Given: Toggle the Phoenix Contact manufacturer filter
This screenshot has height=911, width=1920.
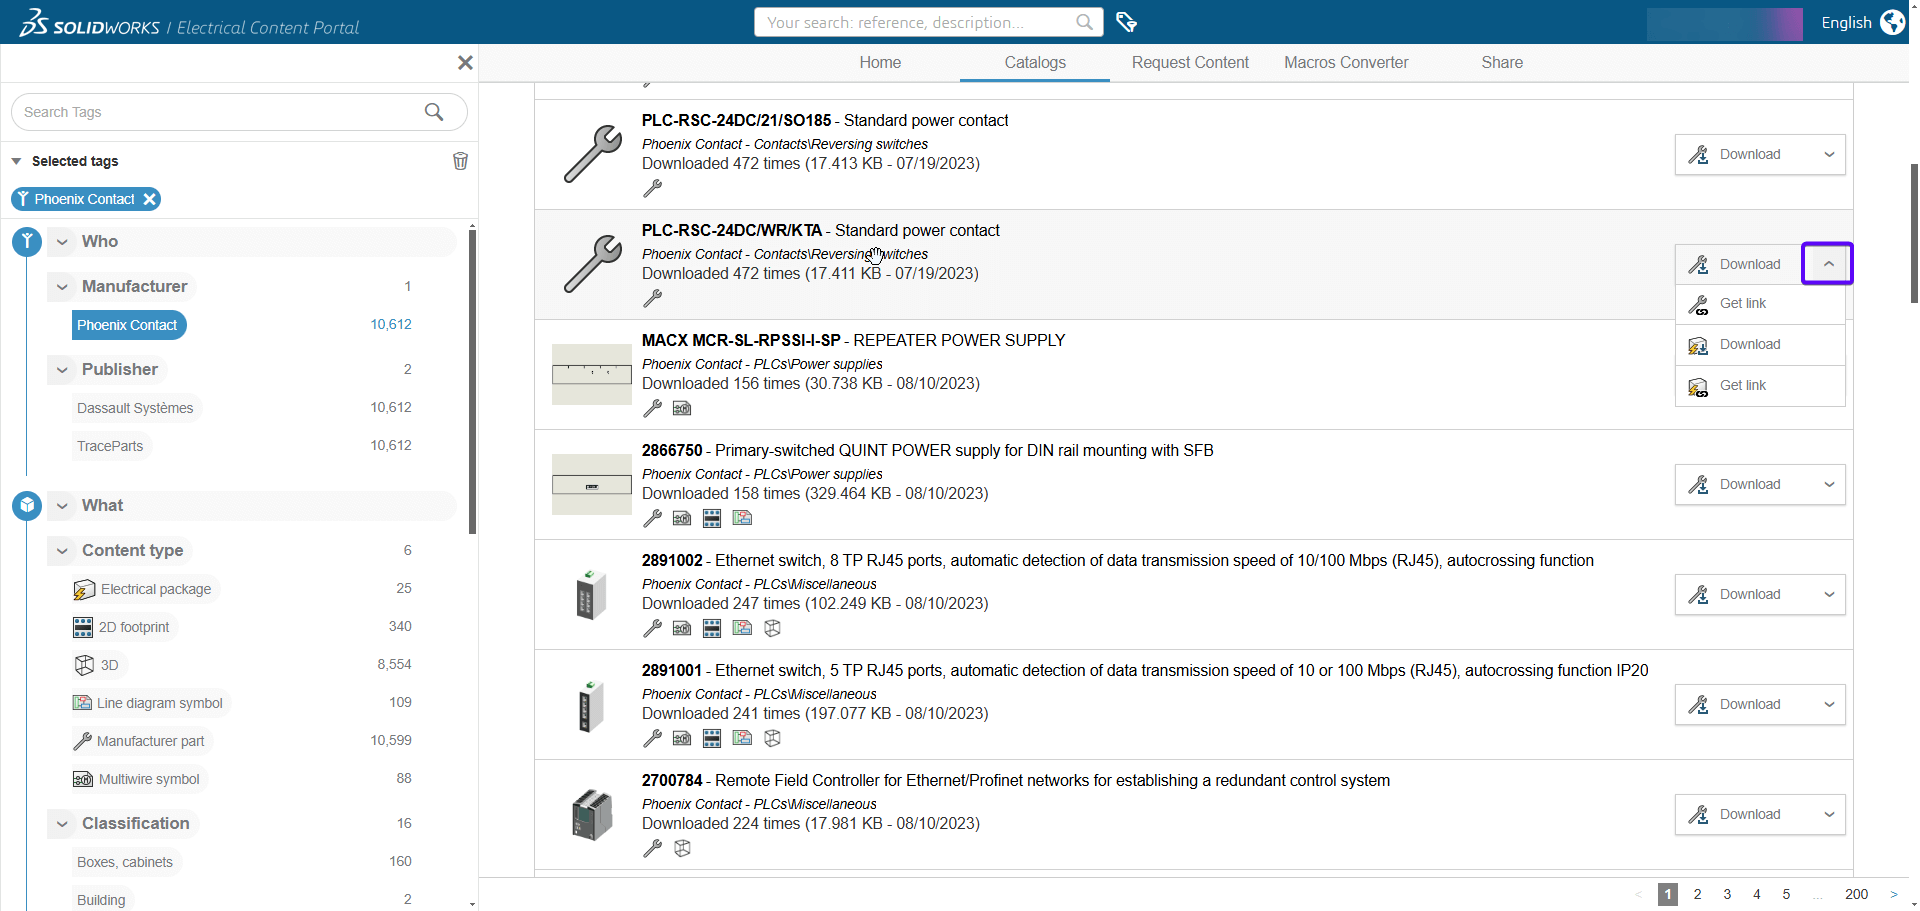Looking at the screenshot, I should 128,325.
